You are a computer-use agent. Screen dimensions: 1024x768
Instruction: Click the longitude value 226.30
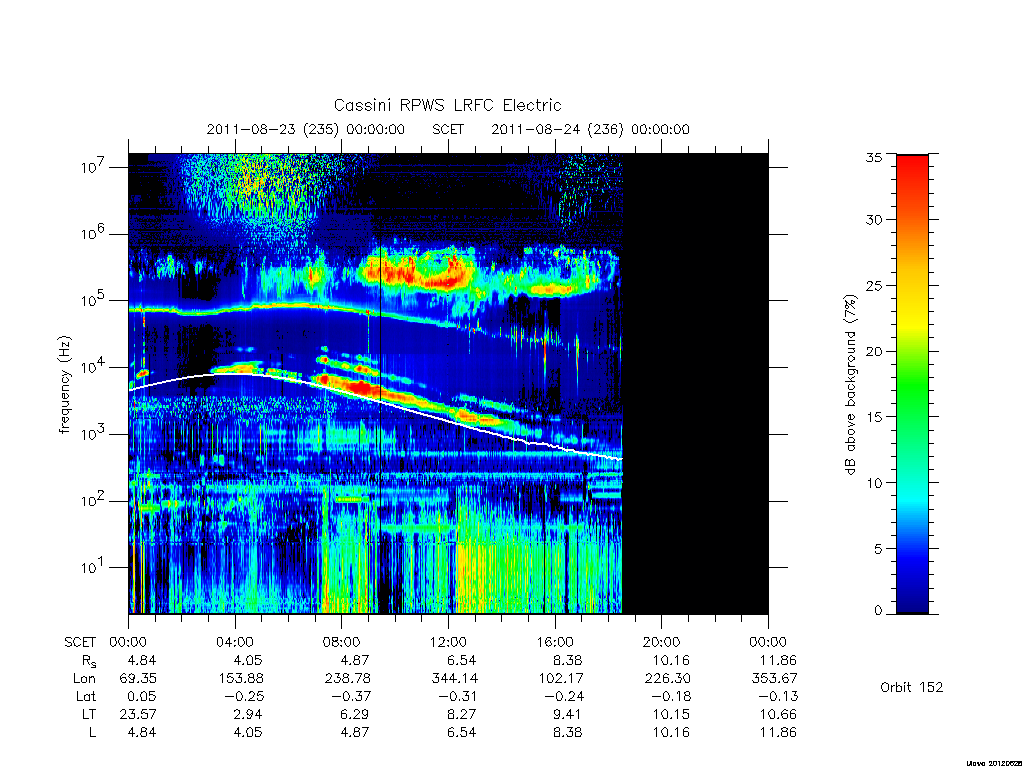(x=667, y=679)
